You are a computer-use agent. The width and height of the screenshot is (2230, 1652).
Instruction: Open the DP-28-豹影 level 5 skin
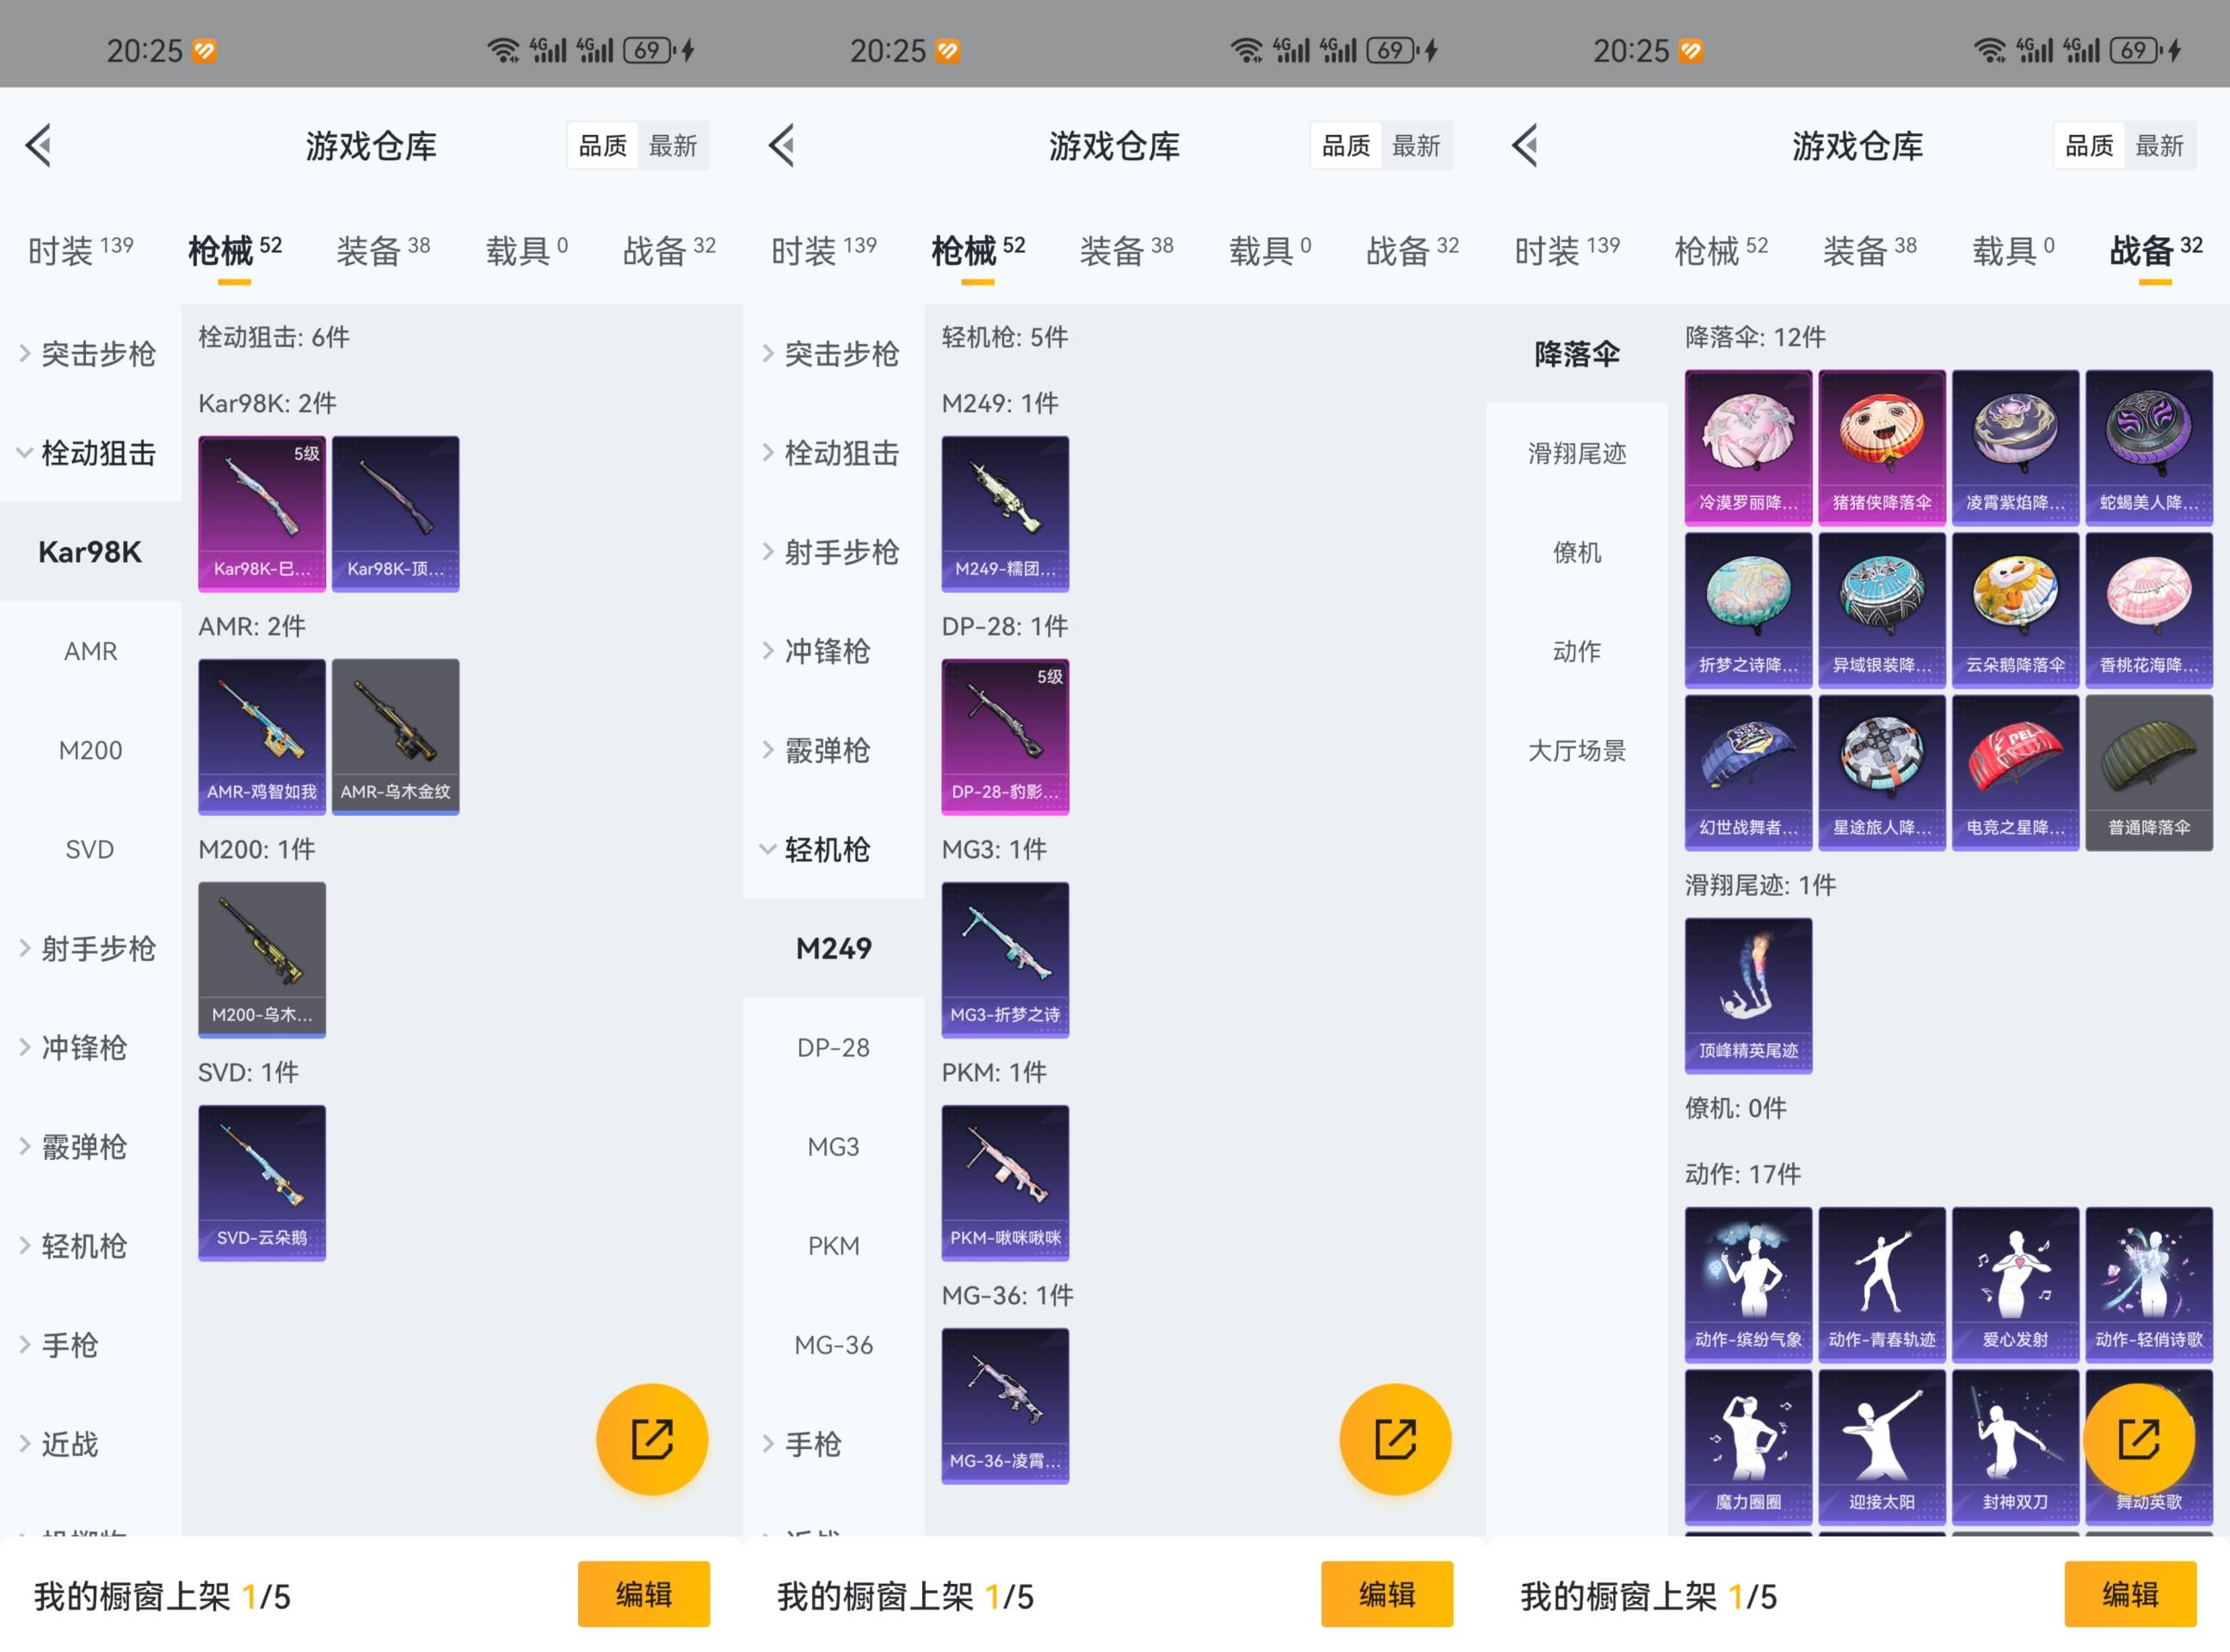click(1005, 736)
